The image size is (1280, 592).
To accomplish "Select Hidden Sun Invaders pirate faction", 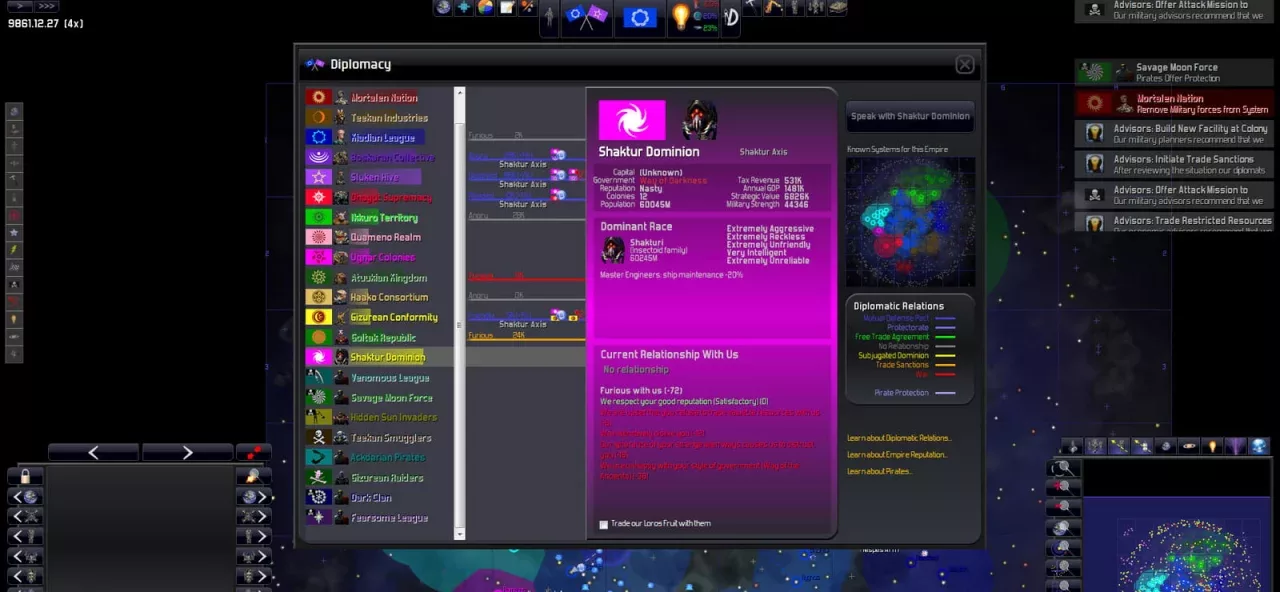I will 379,417.
